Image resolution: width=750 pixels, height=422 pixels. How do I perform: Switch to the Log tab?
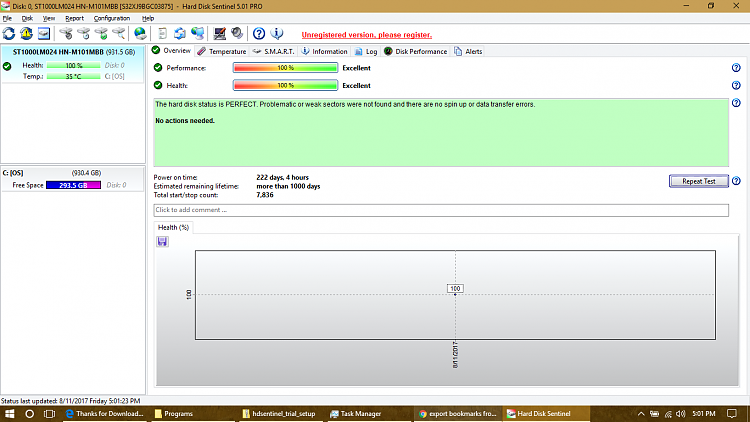(366, 51)
